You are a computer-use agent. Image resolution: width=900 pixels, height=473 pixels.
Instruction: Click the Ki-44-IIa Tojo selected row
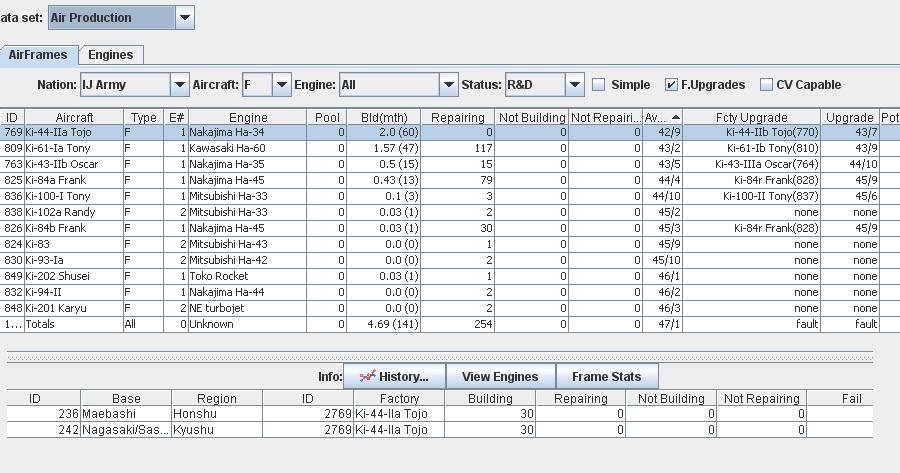click(x=450, y=132)
